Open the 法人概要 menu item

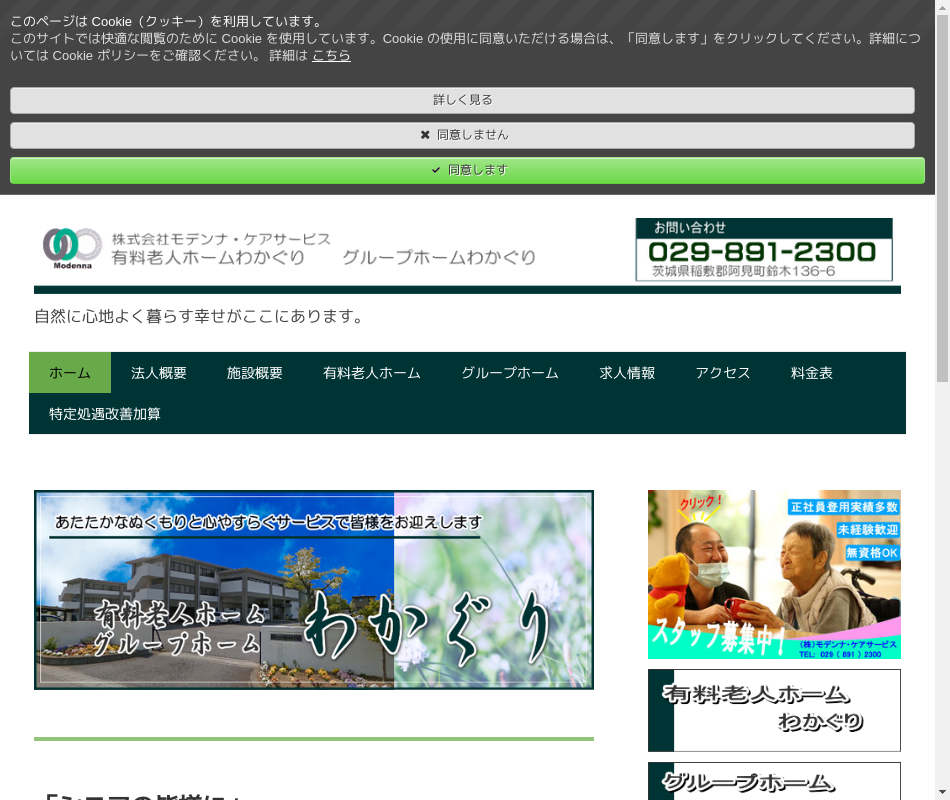click(159, 373)
